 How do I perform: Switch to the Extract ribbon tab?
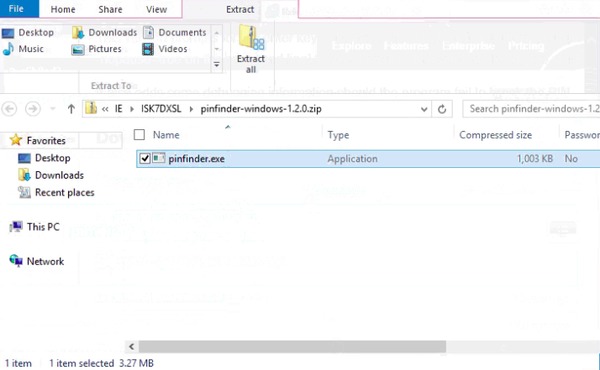point(240,9)
